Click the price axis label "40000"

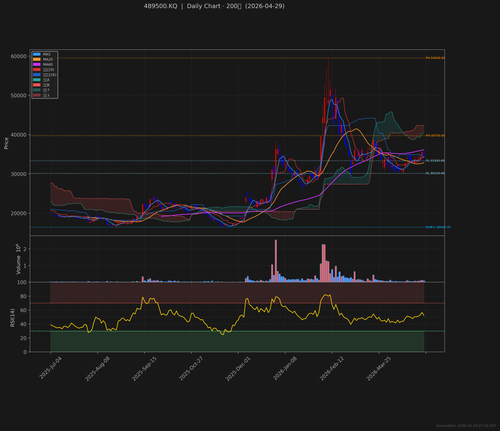point(18,135)
